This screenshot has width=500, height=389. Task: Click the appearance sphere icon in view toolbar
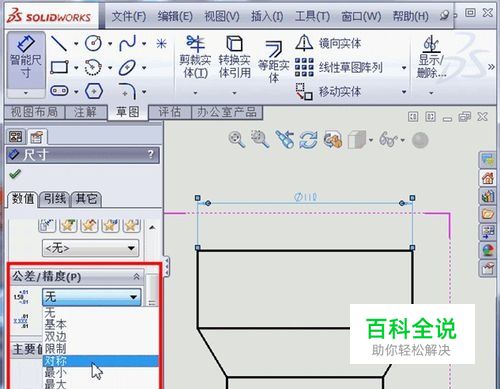(420, 140)
